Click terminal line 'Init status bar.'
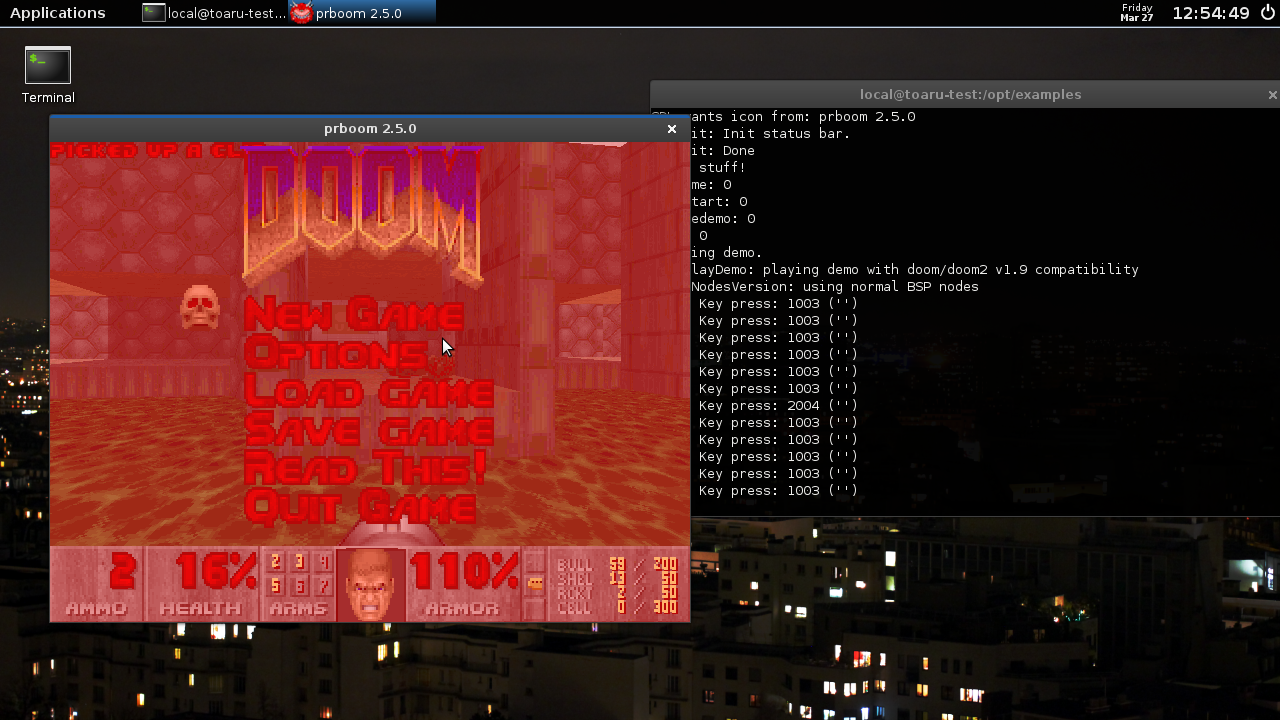1280x720 pixels. tap(770, 133)
